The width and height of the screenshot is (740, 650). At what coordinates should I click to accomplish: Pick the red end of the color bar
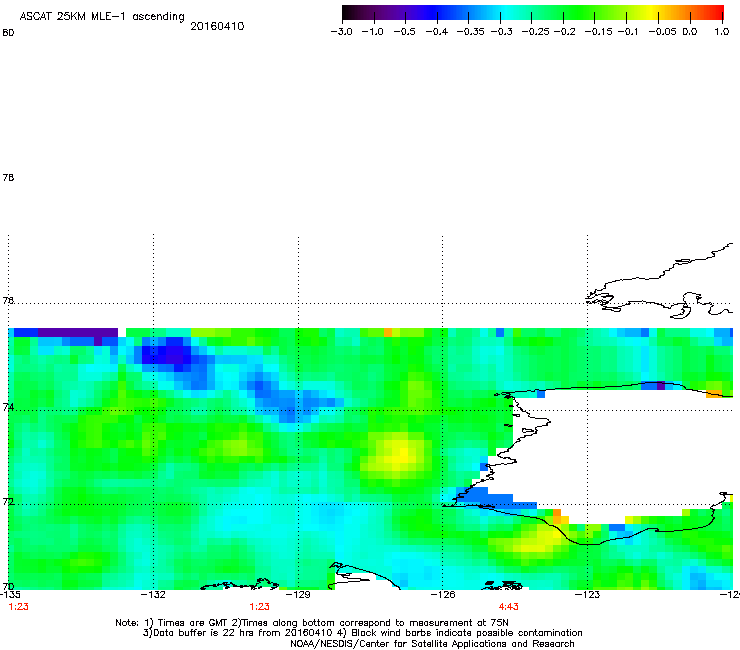(715, 13)
